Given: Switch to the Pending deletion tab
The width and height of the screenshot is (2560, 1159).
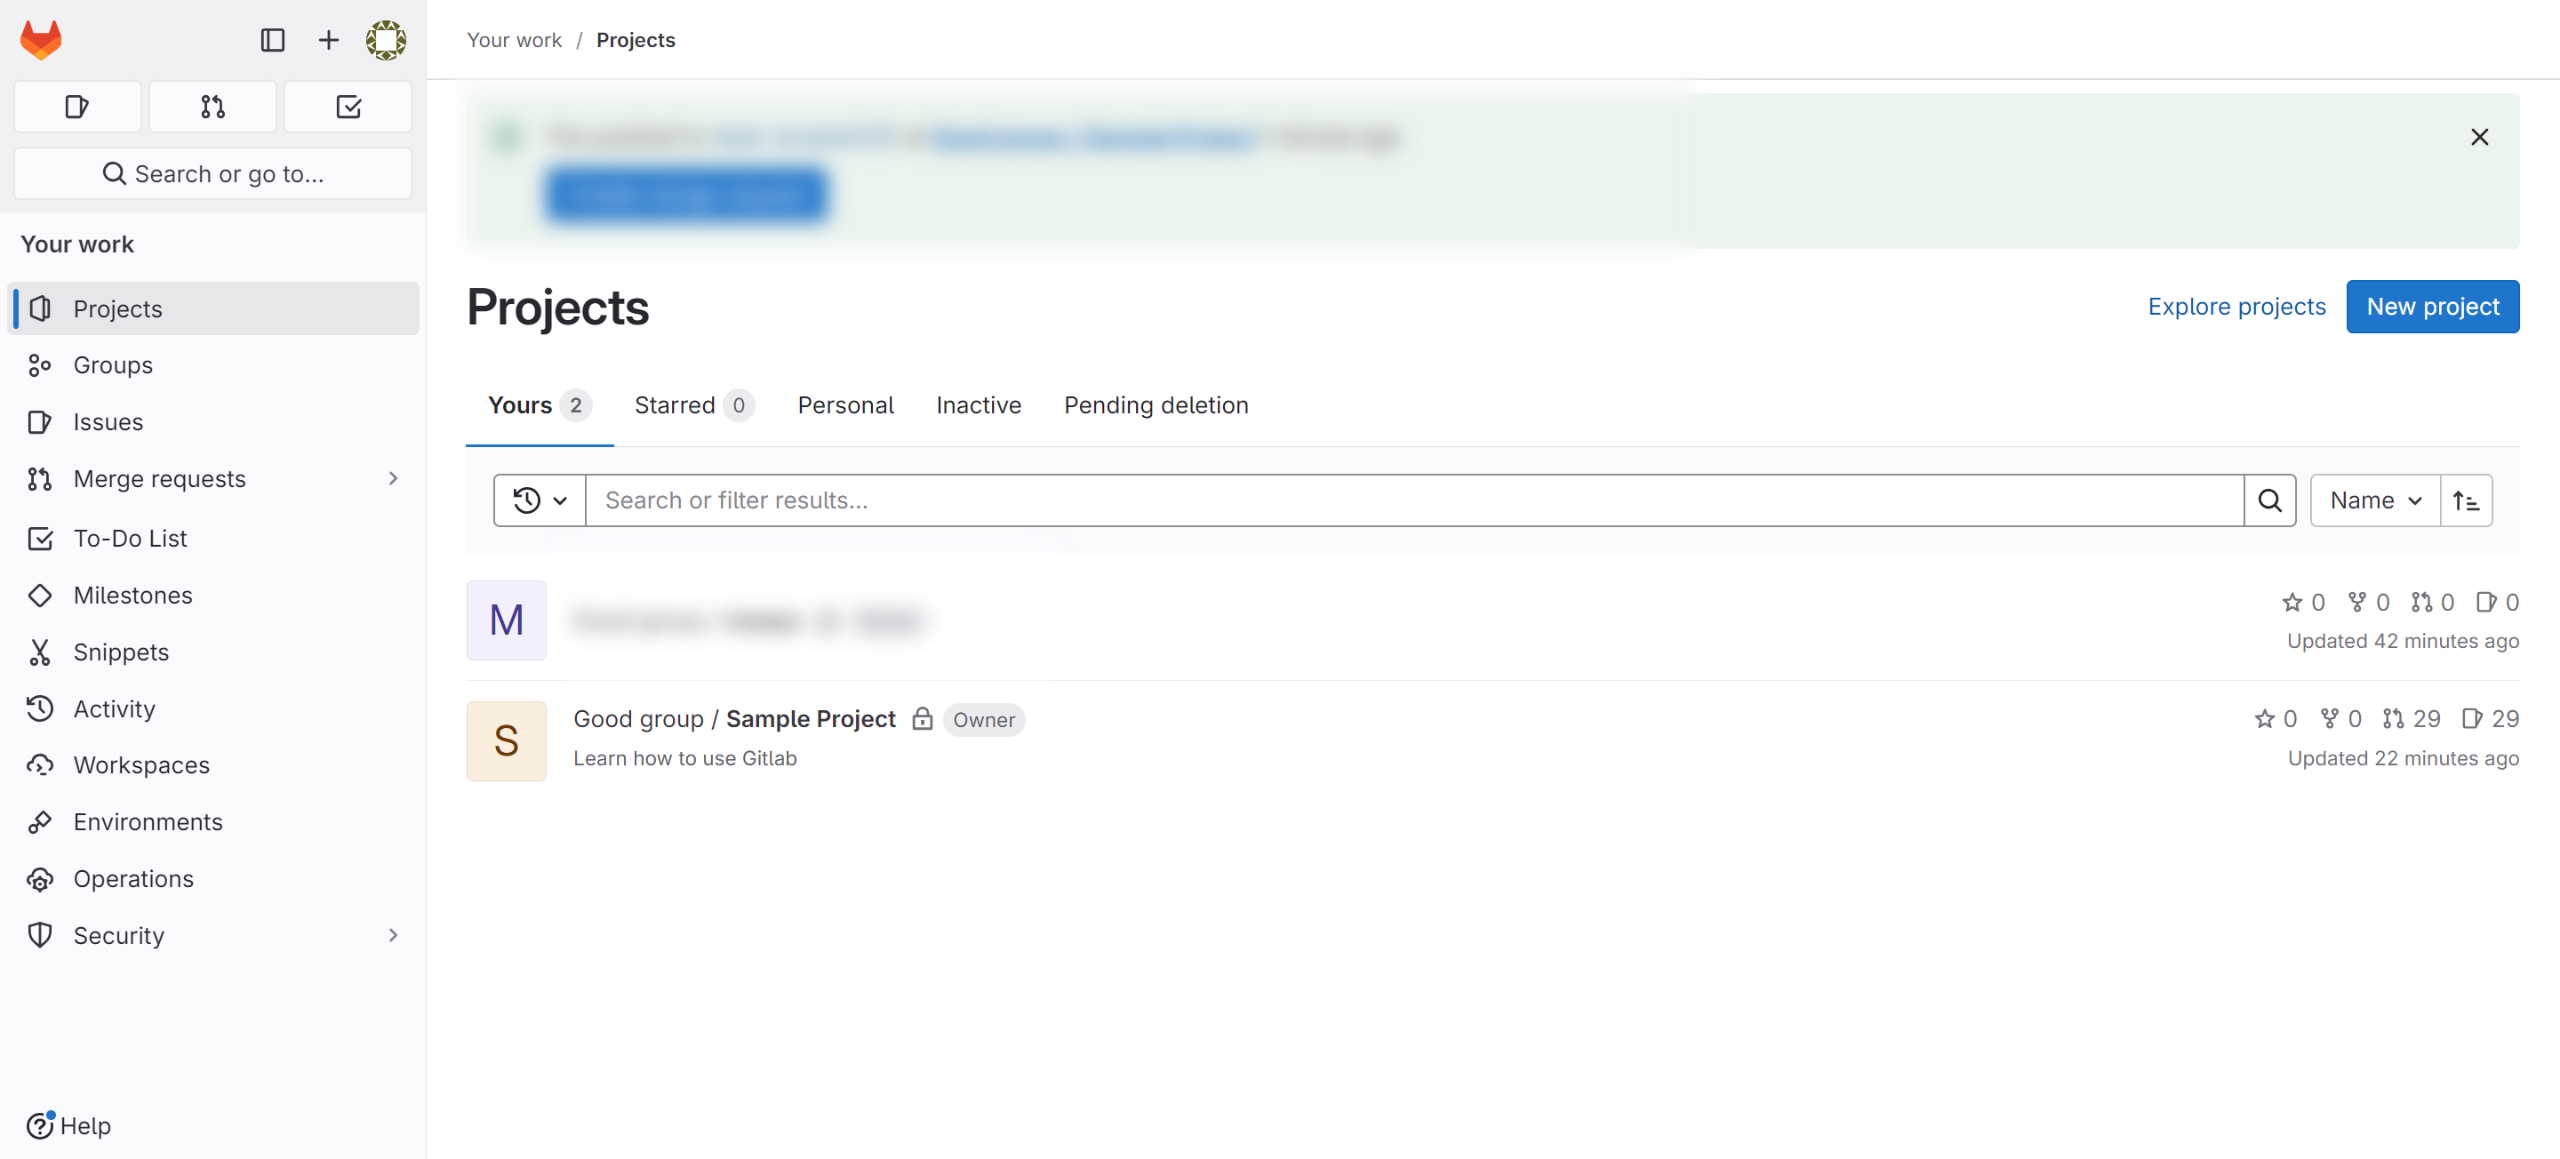Looking at the screenshot, I should 1156,405.
